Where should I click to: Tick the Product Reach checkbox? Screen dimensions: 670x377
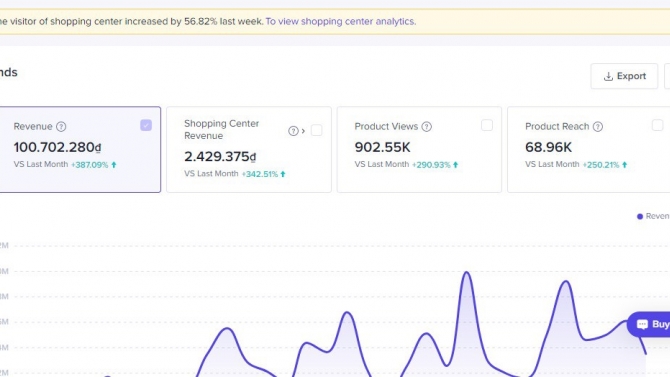tap(657, 125)
